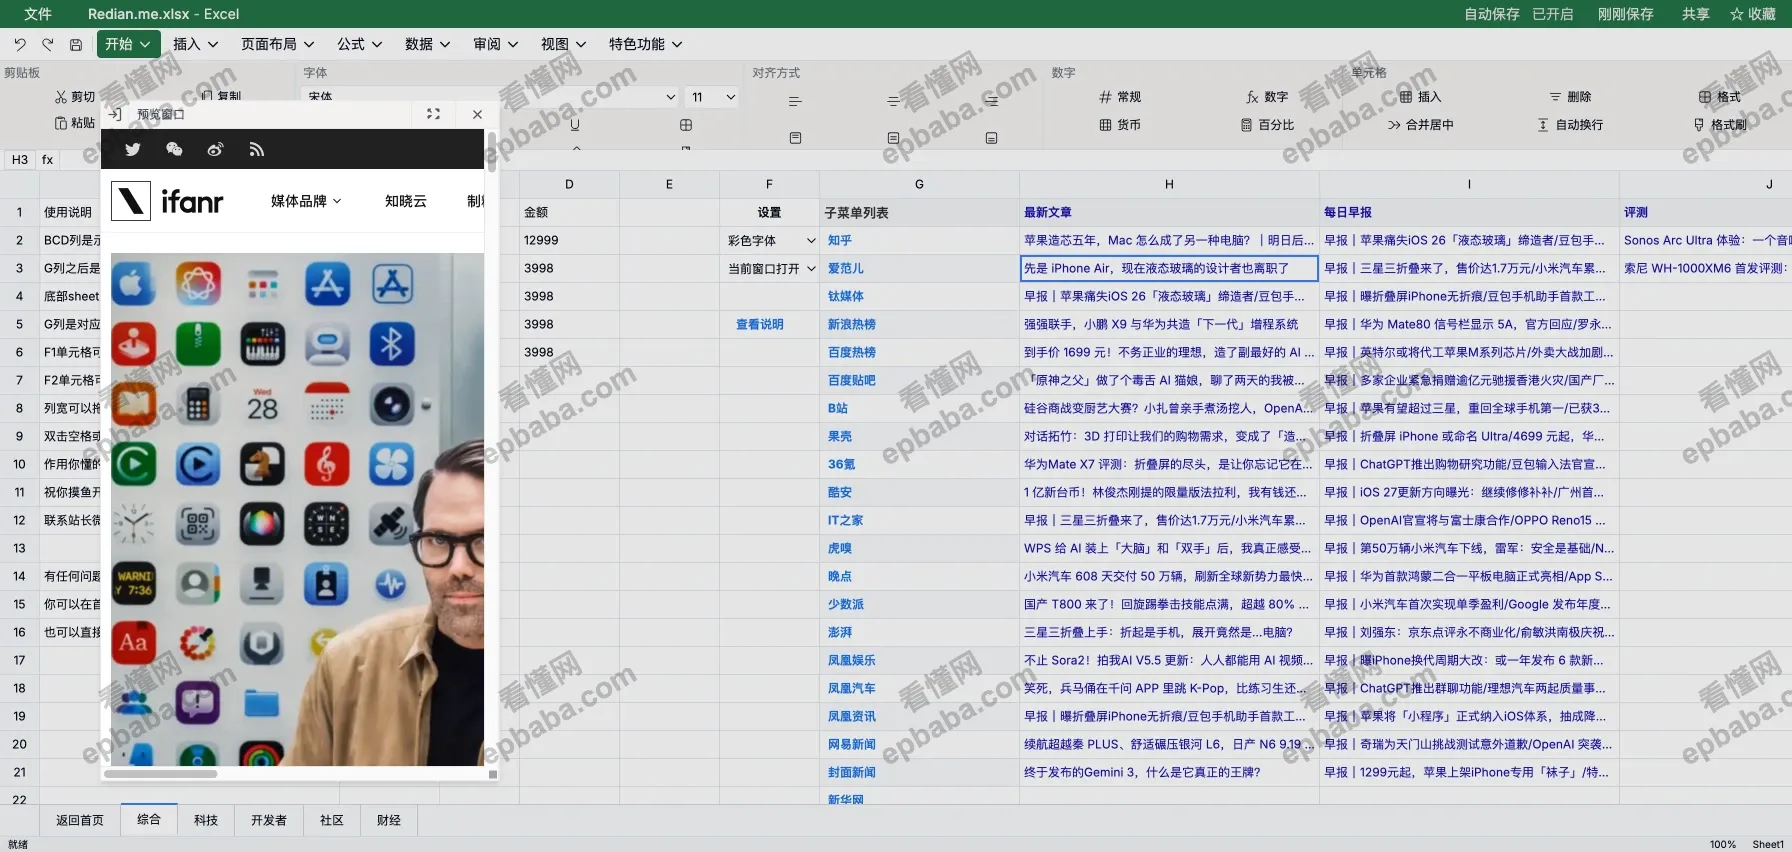Open the 知乎 submenu link
1792x852 pixels.
[x=840, y=240]
